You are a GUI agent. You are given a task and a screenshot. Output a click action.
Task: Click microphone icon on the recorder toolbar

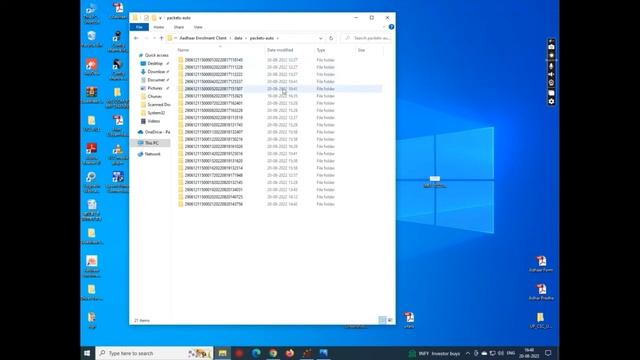click(x=551, y=66)
